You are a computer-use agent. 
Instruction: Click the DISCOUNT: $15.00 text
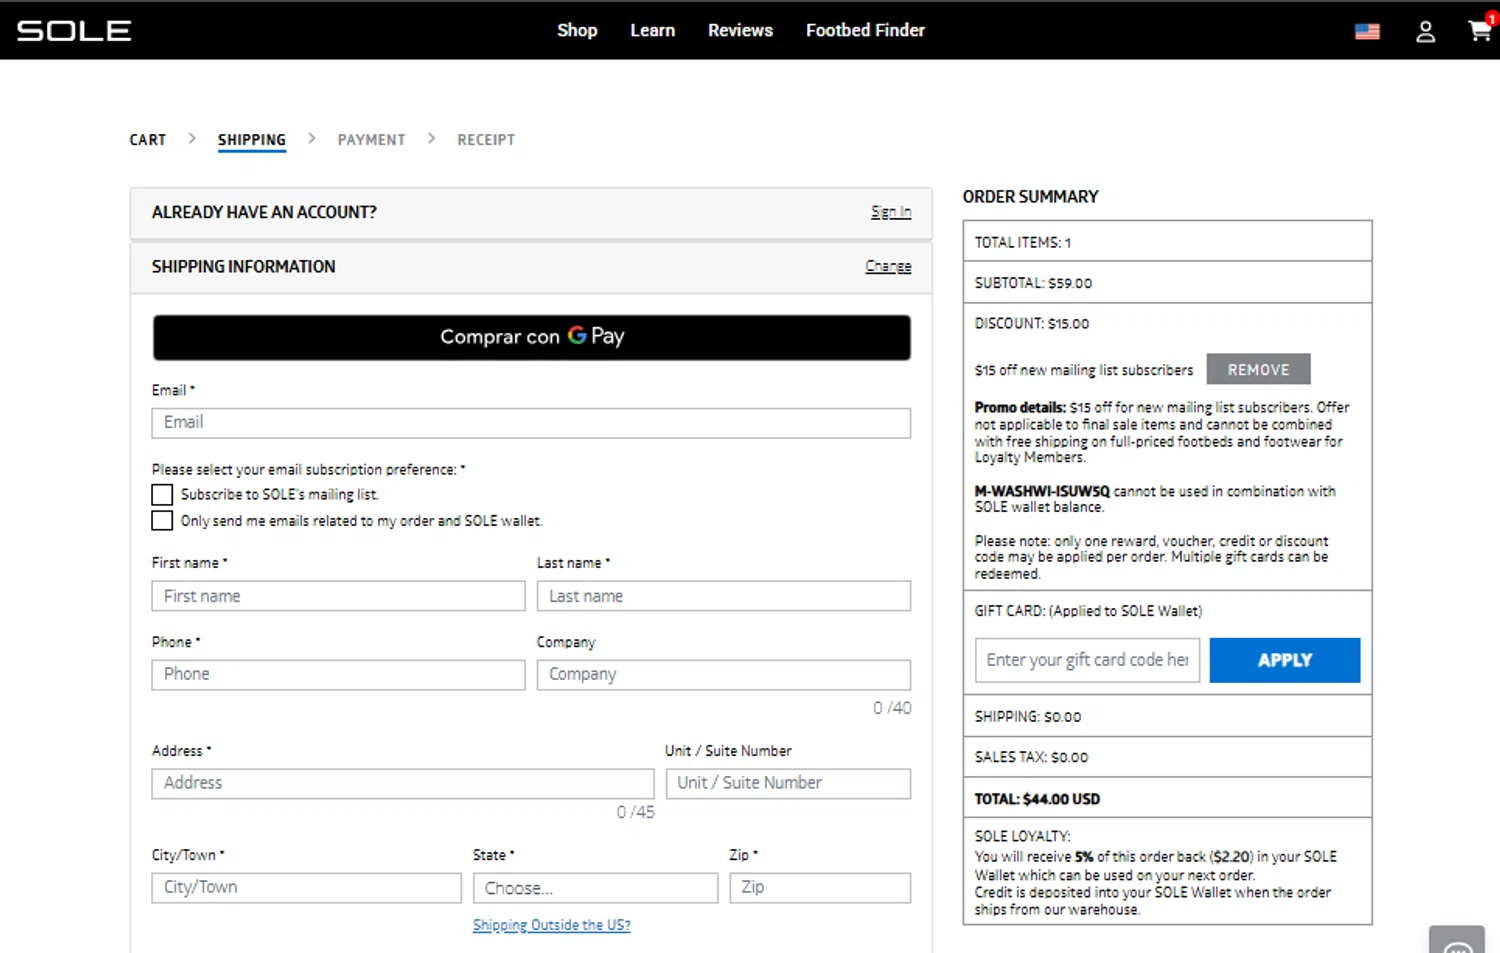click(x=1031, y=324)
